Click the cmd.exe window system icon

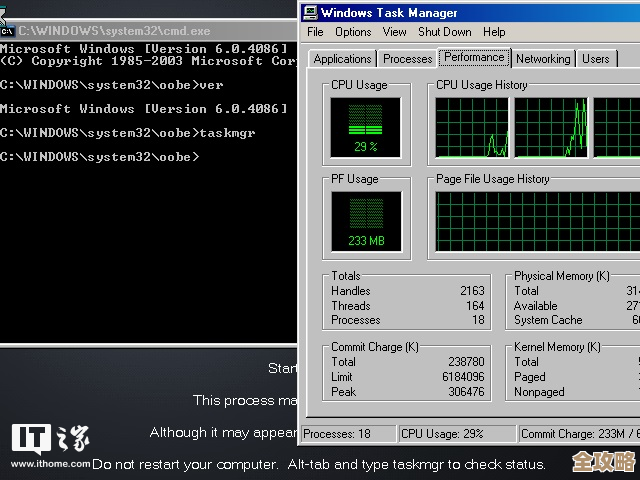point(7,32)
